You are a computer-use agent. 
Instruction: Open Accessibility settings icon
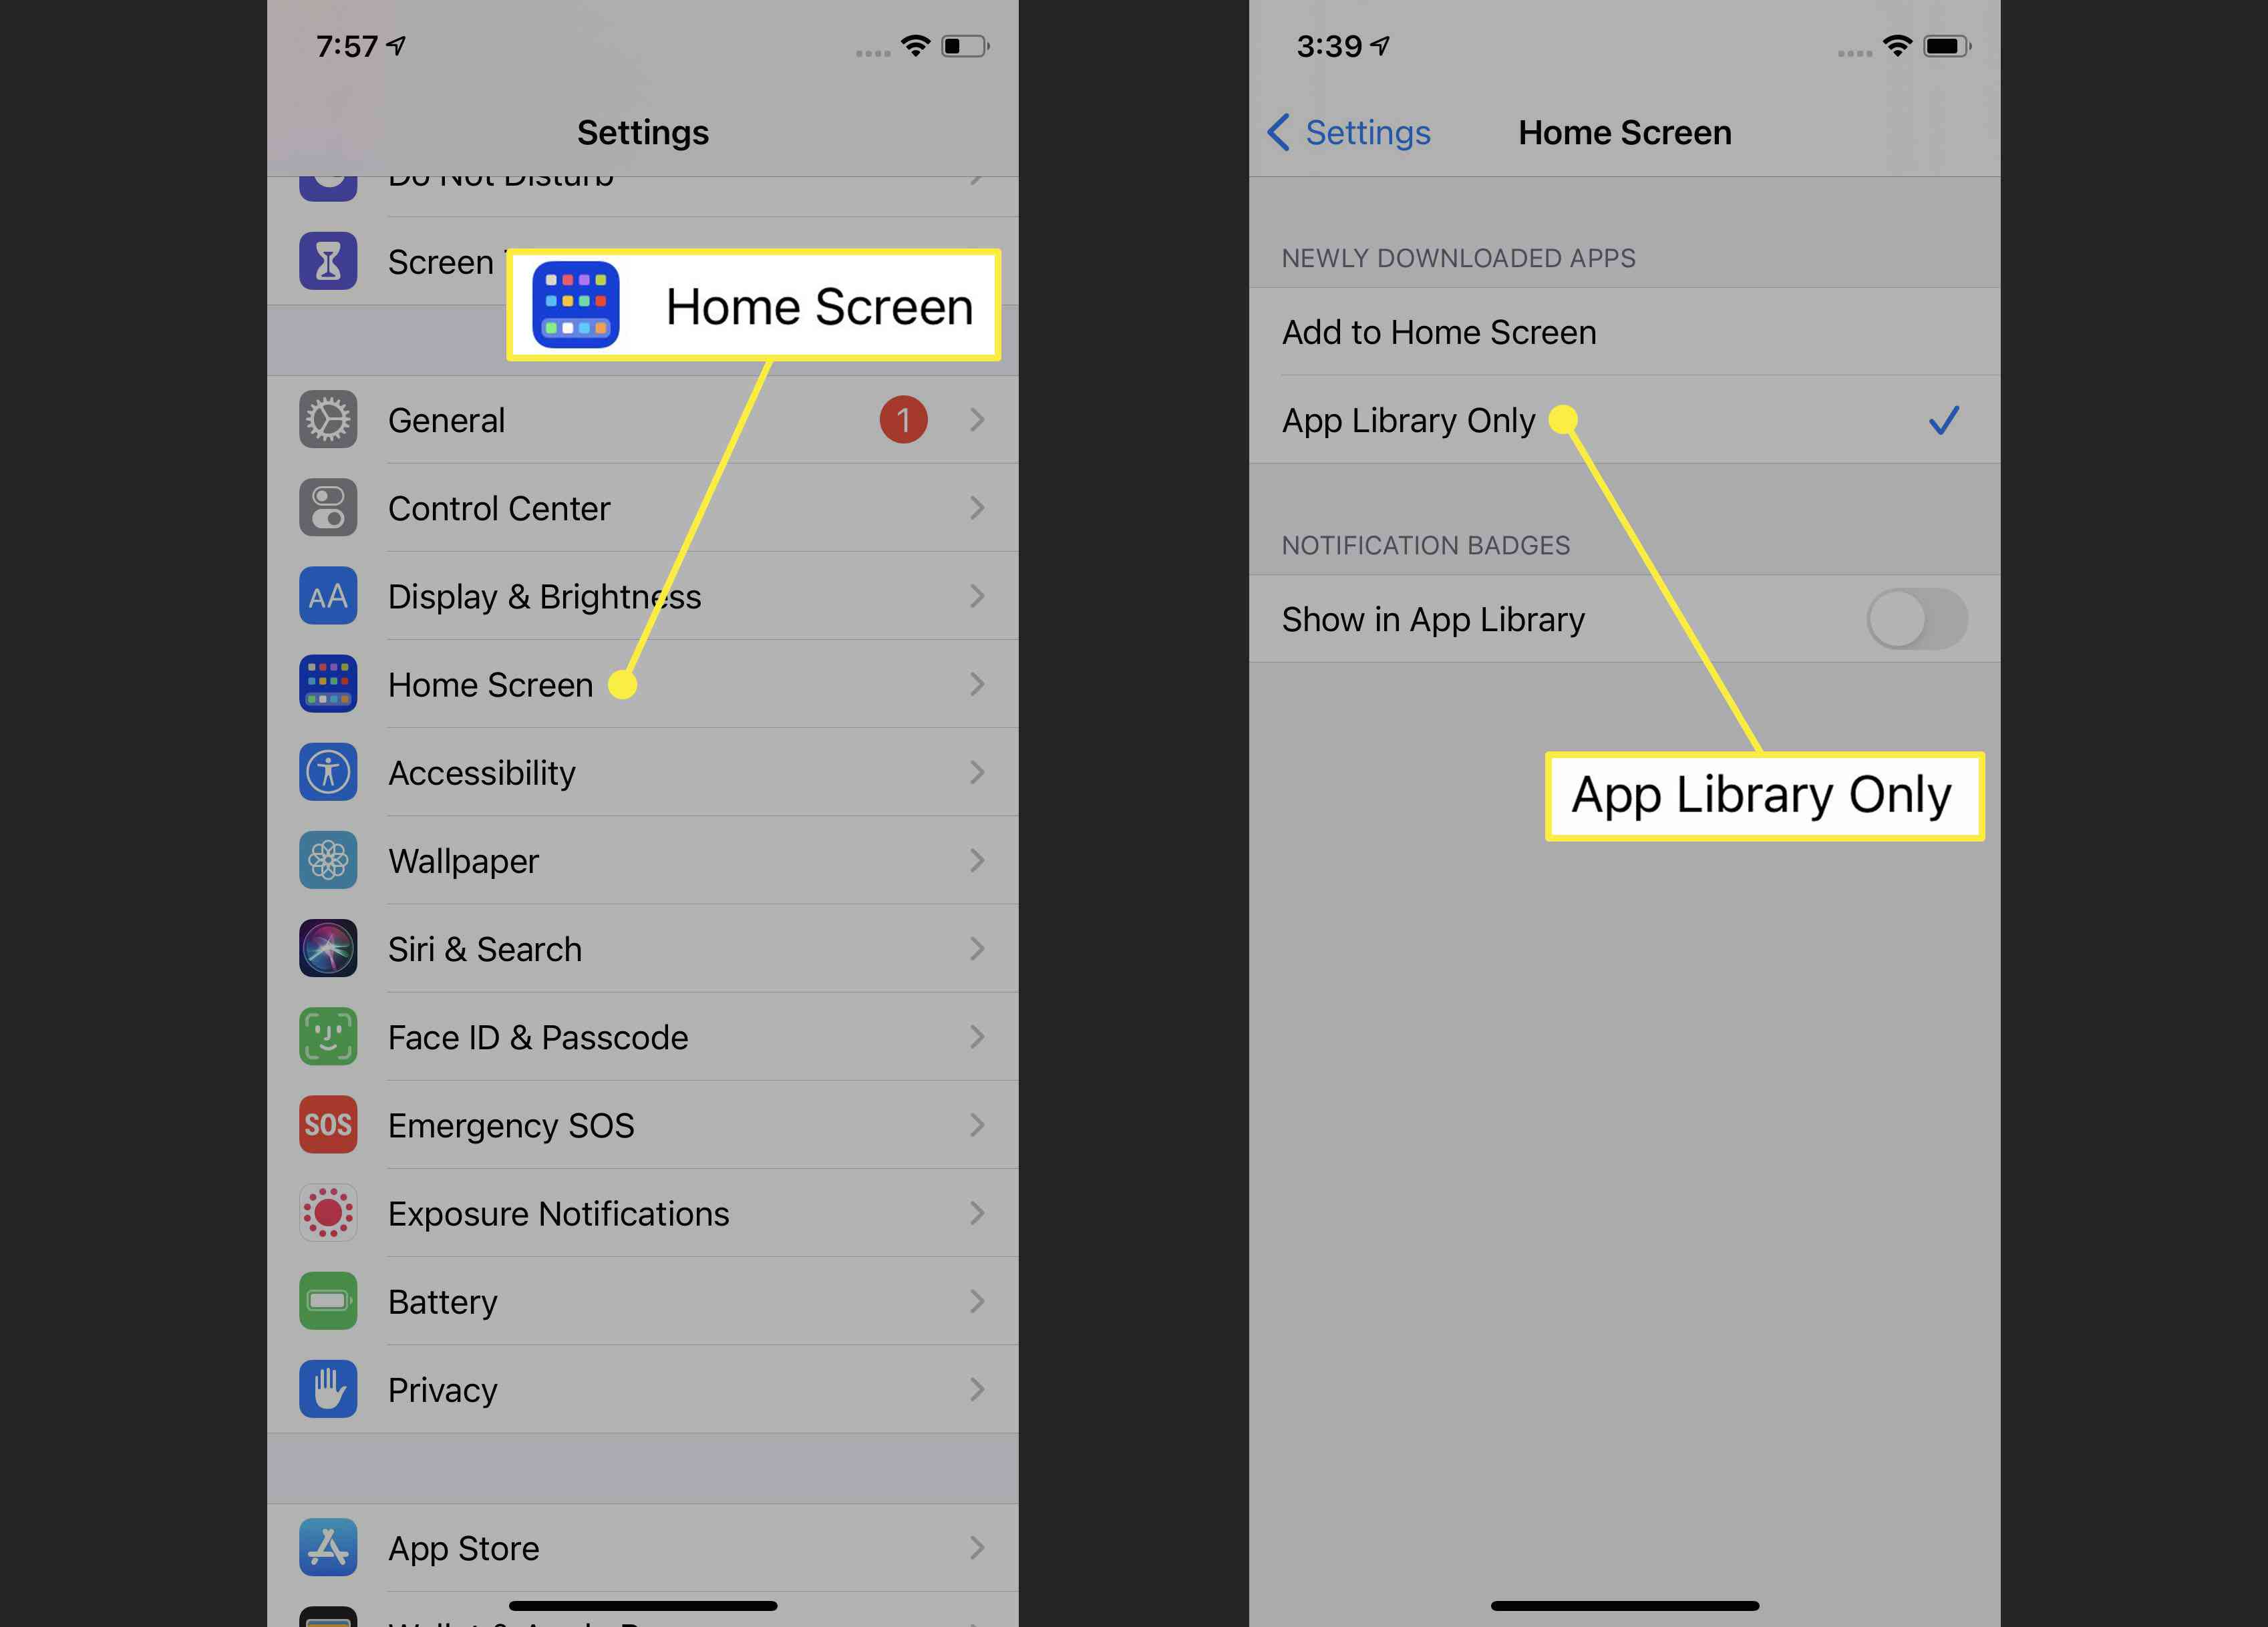pos(329,773)
